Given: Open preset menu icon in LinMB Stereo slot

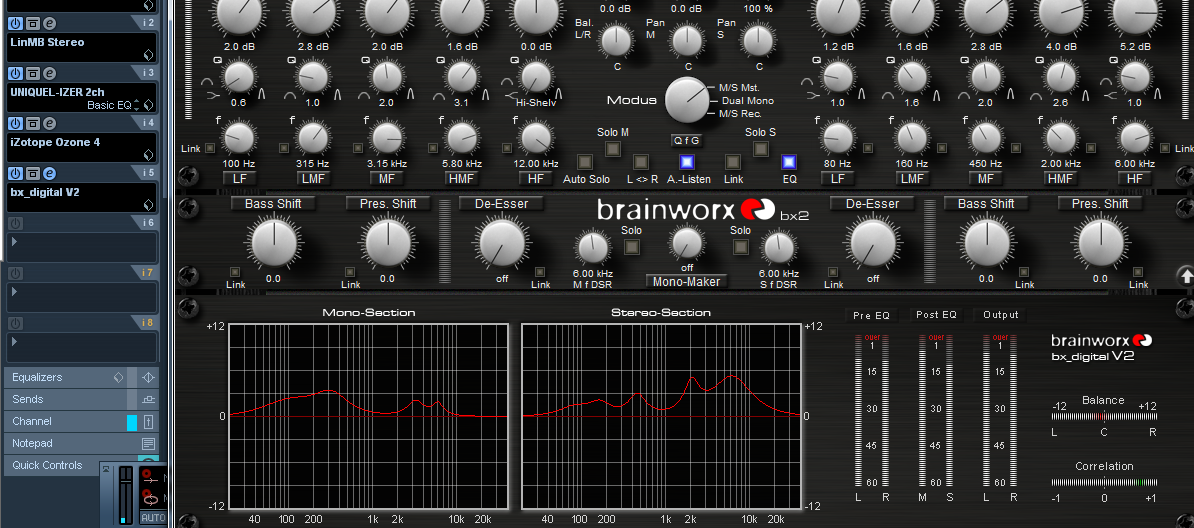Looking at the screenshot, I should [x=149, y=55].
